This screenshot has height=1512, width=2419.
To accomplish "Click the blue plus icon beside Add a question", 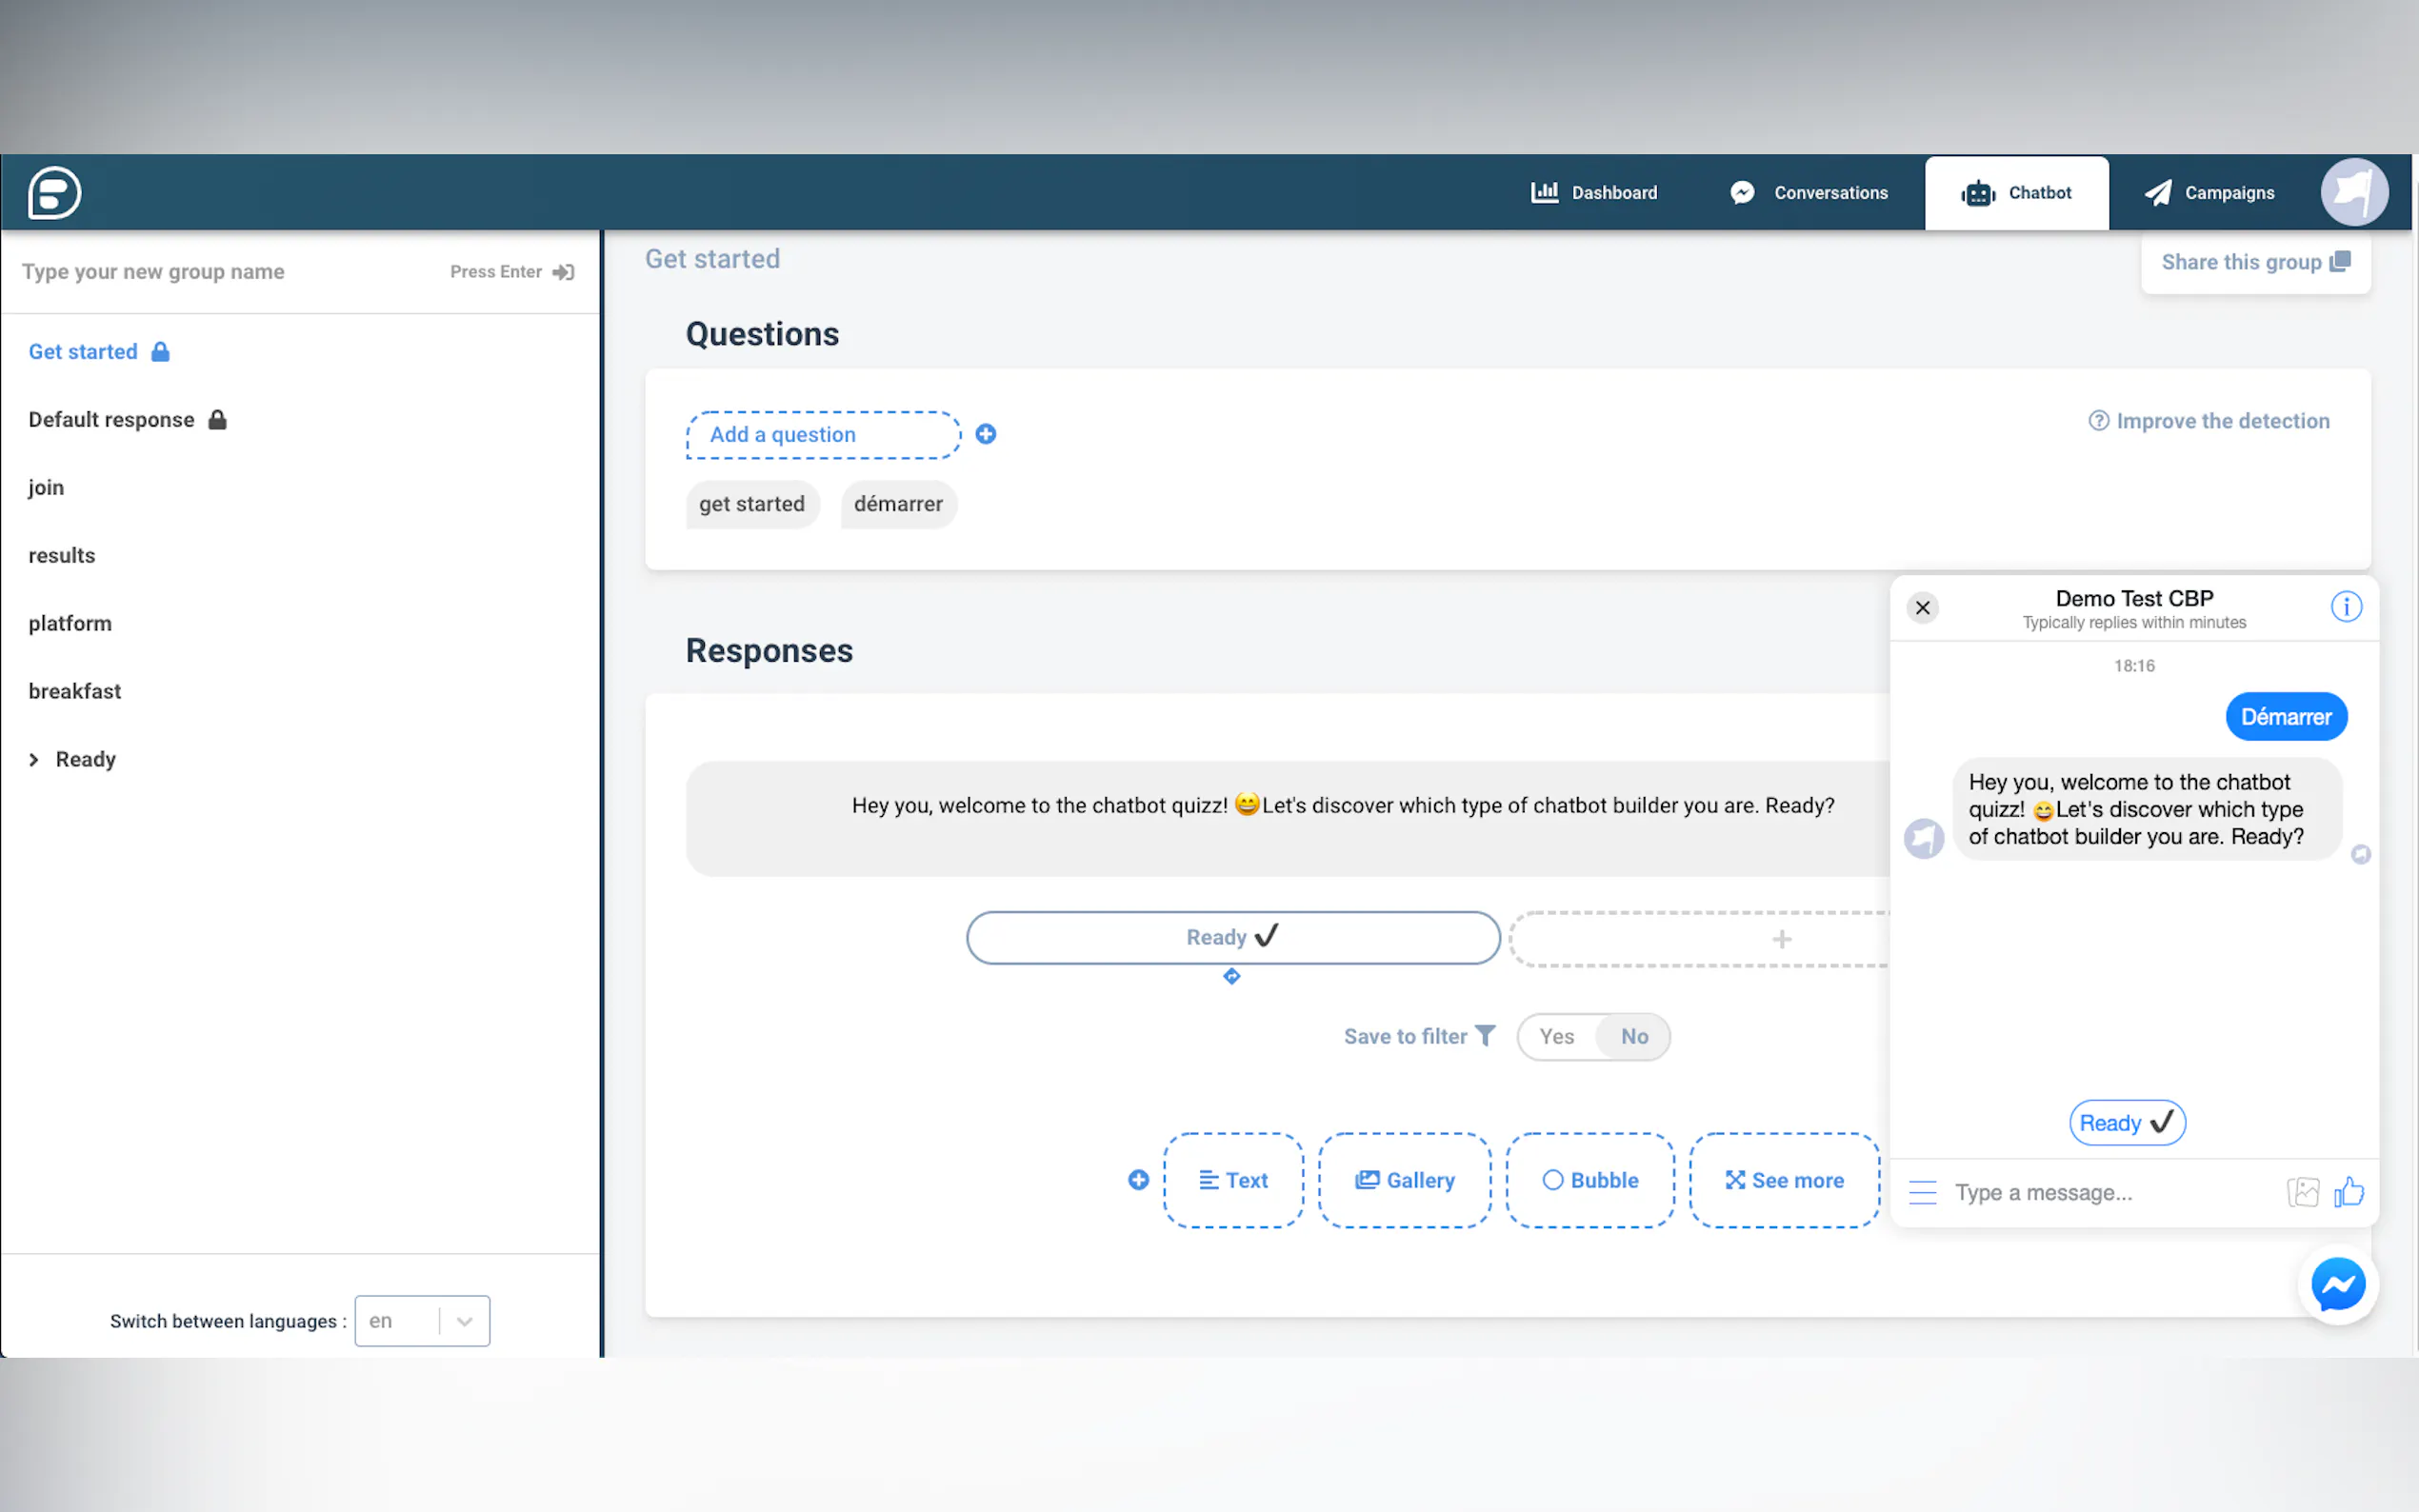I will coord(985,434).
